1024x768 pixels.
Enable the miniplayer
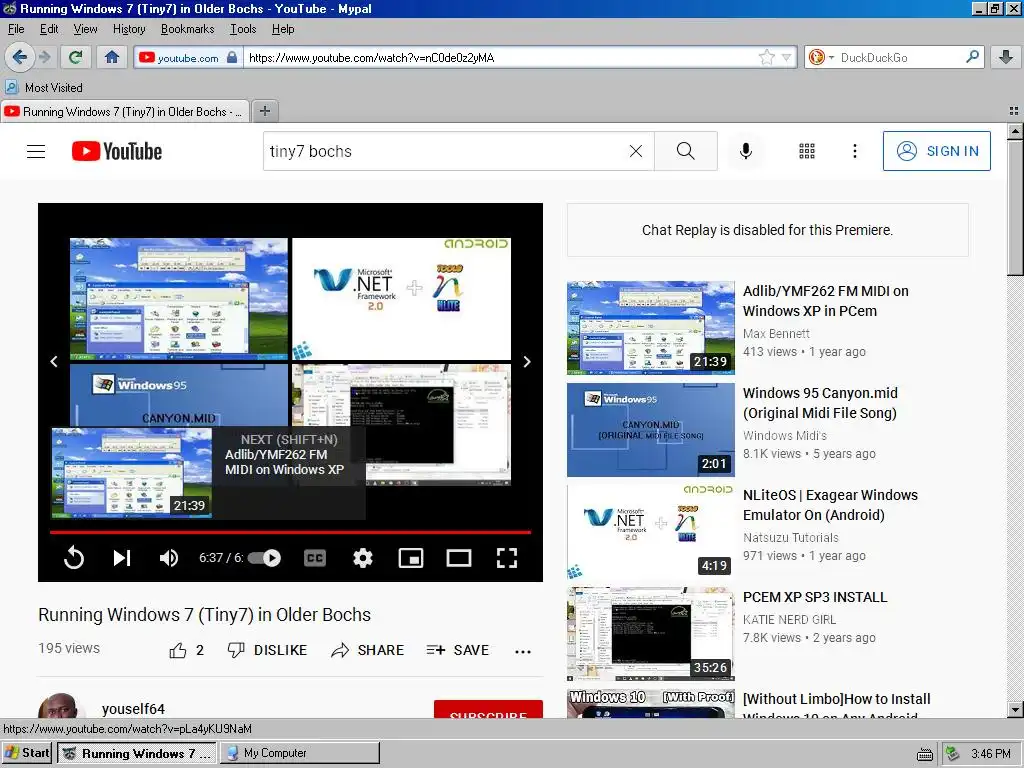(x=411, y=558)
